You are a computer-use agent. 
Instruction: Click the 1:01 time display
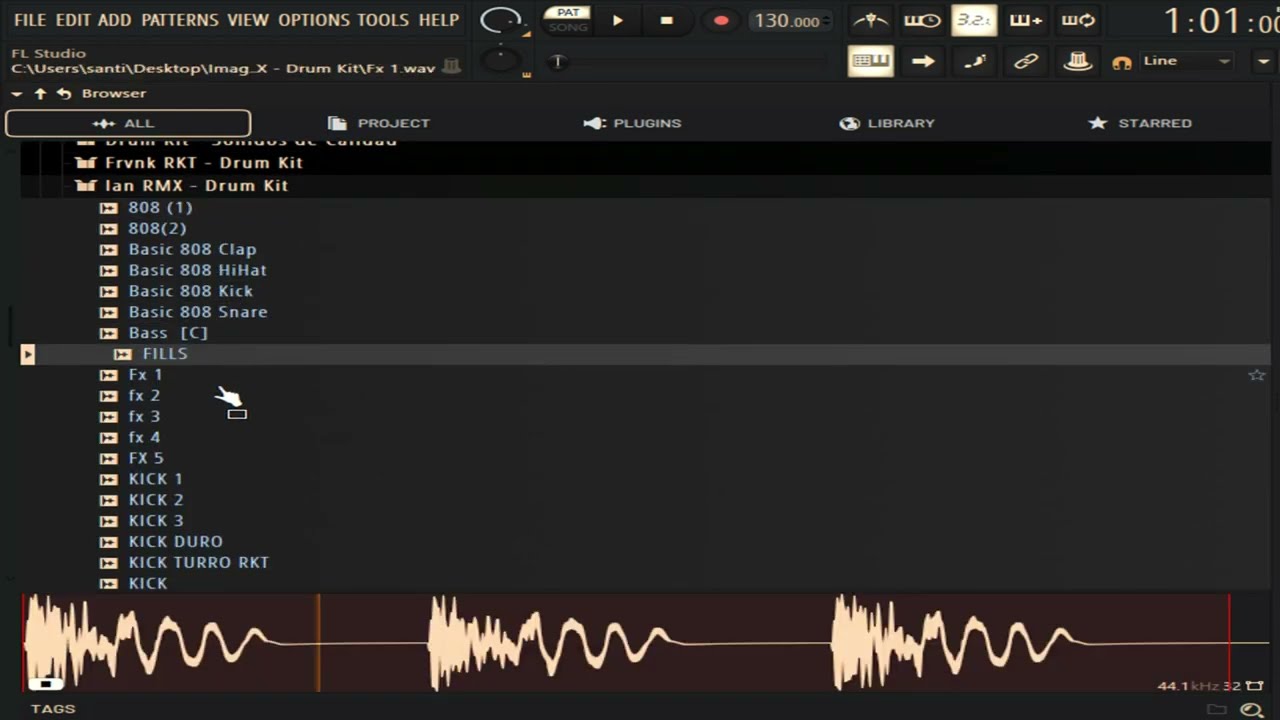tap(1220, 21)
